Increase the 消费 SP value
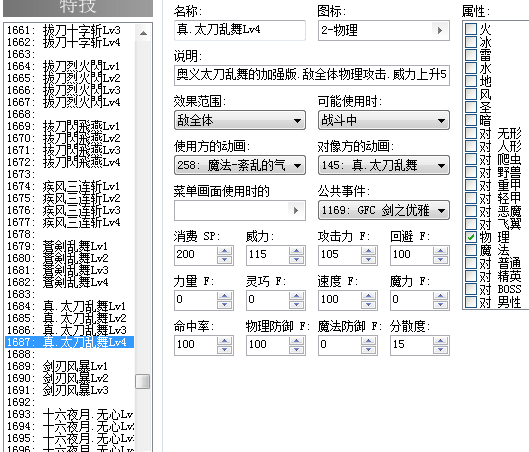Image resolution: width=529 pixels, height=452 pixels. 224,251
